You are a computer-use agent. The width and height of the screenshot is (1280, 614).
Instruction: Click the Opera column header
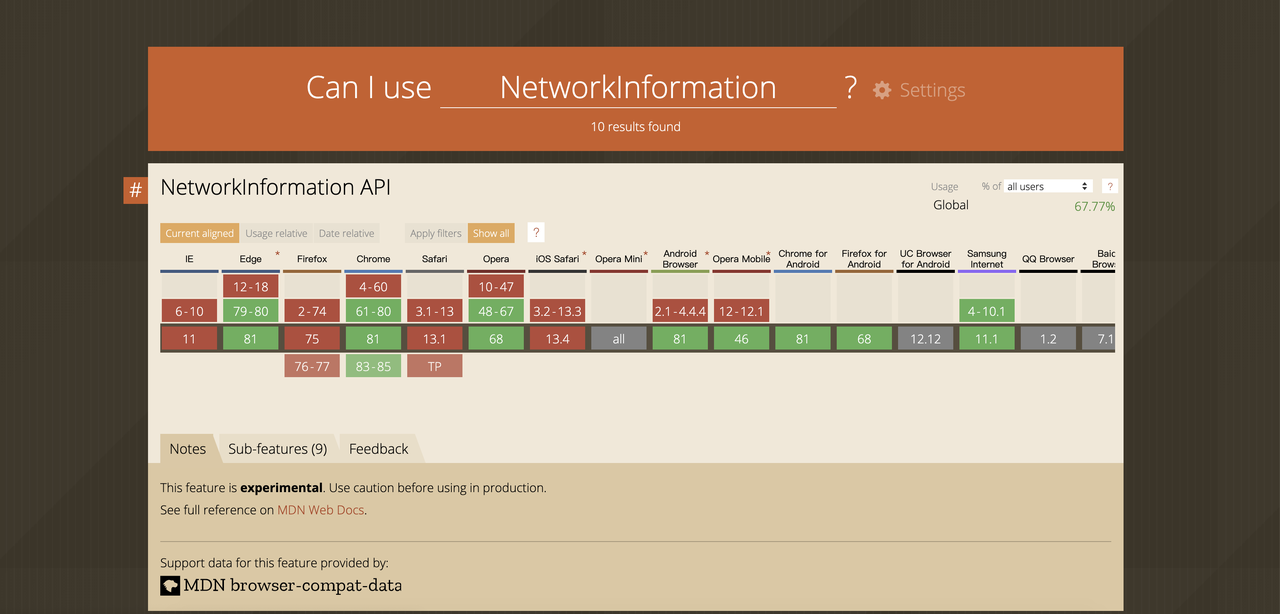point(496,259)
